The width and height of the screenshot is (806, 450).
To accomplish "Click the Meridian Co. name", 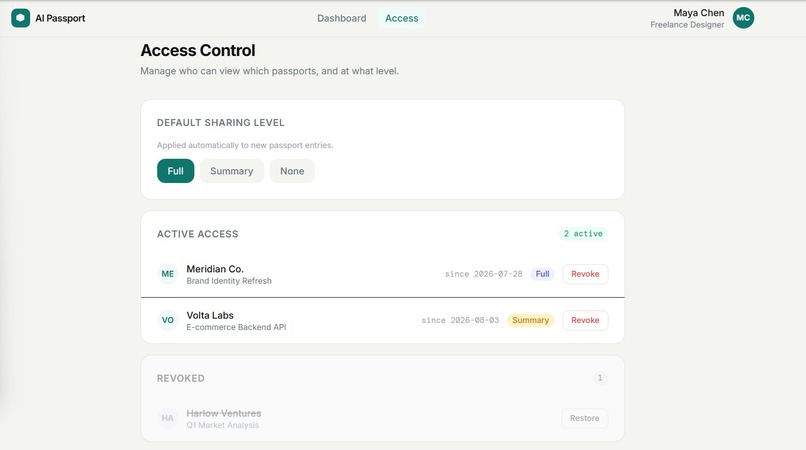I will coord(215,269).
